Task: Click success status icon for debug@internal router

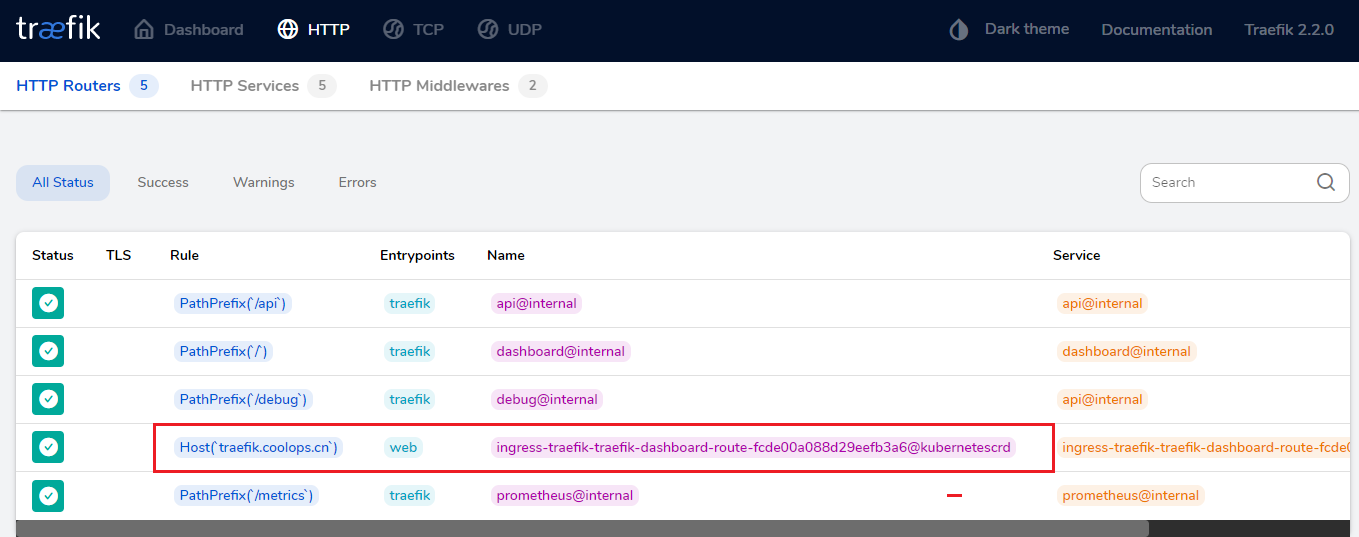Action: [48, 399]
